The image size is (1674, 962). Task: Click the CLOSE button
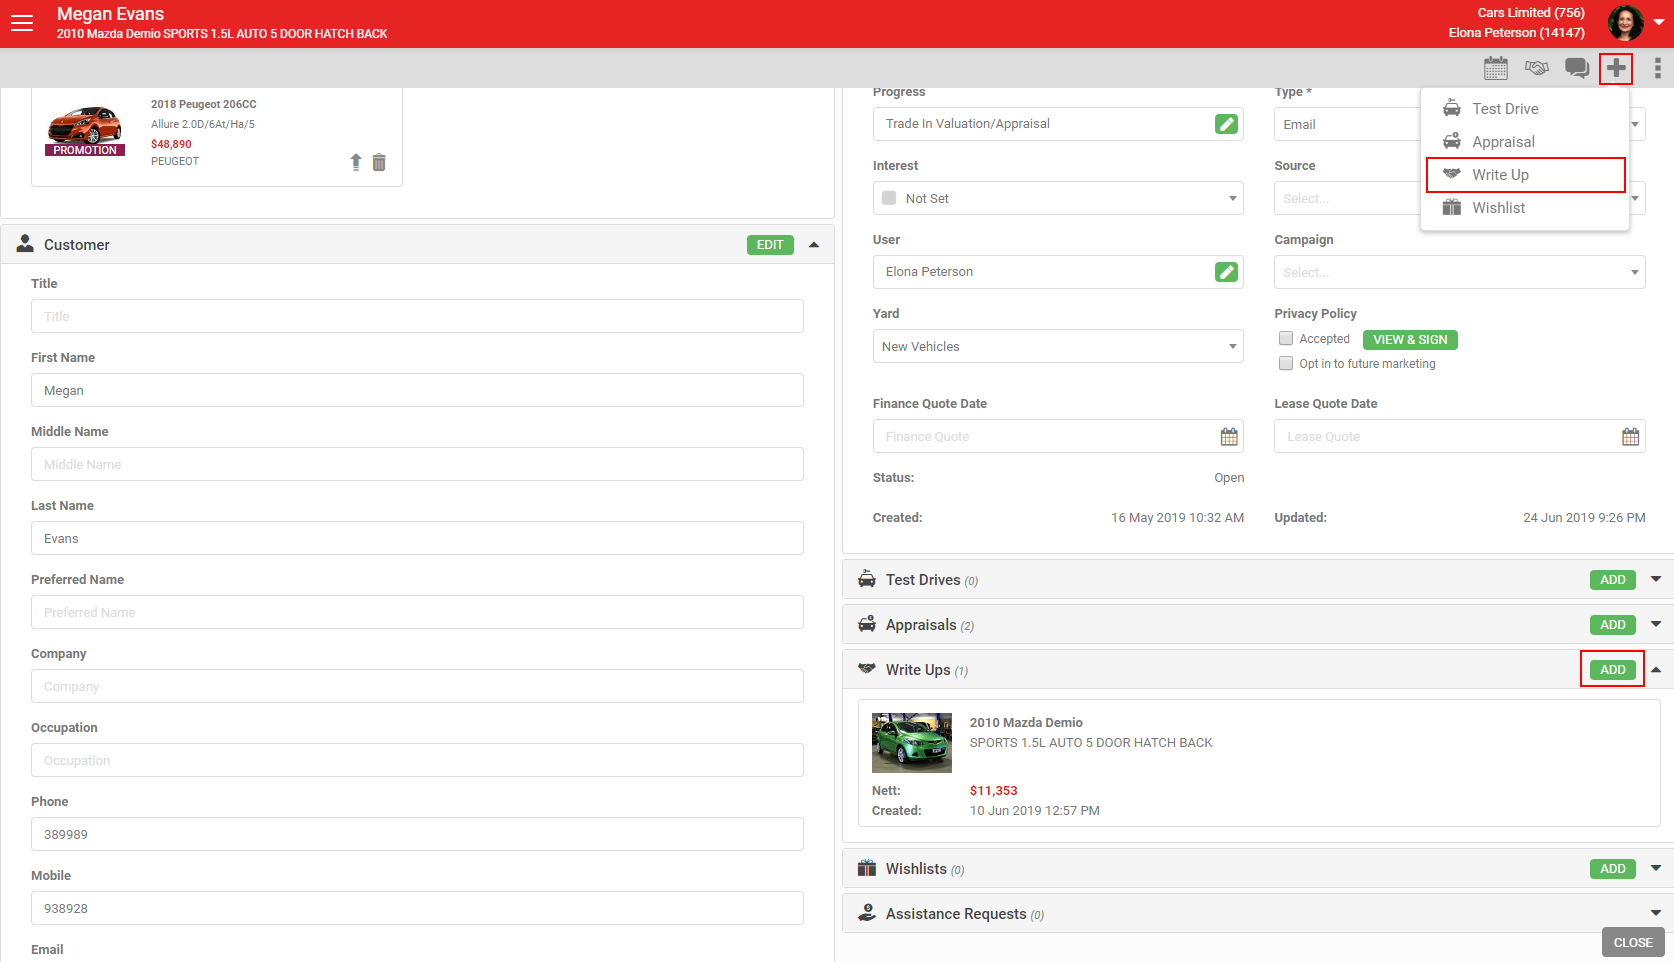[x=1633, y=943]
